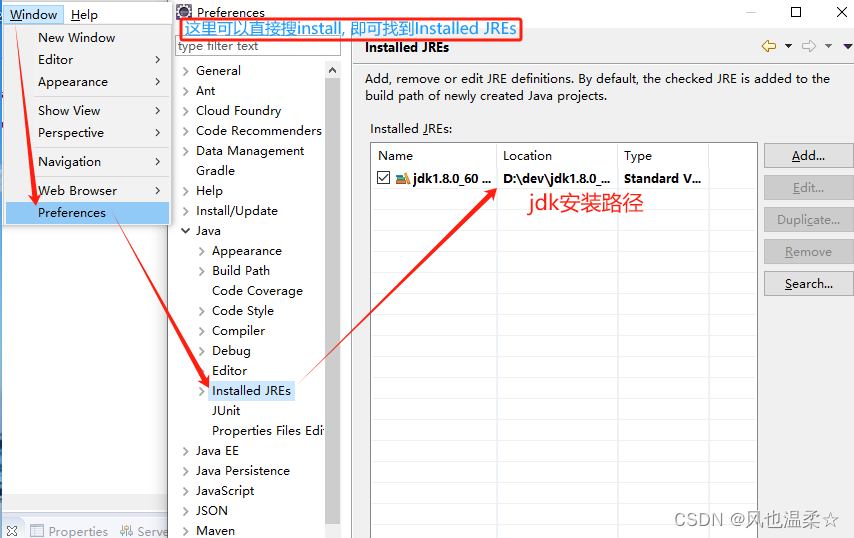Click the Properties tab icon
Viewport: 854px width, 538px height.
[37, 530]
